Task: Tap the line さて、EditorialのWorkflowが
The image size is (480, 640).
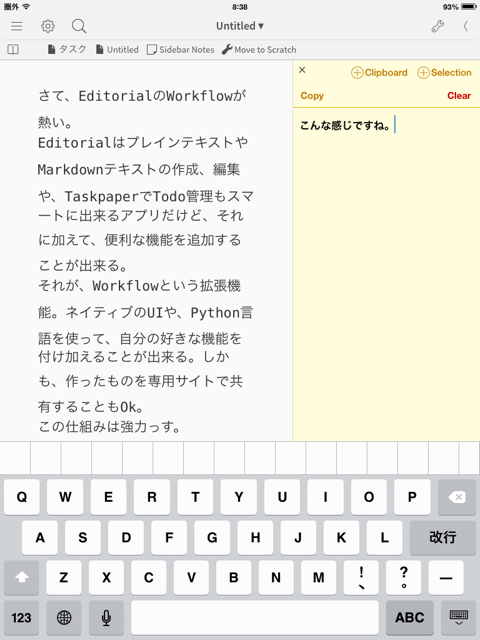Action: tap(142, 96)
